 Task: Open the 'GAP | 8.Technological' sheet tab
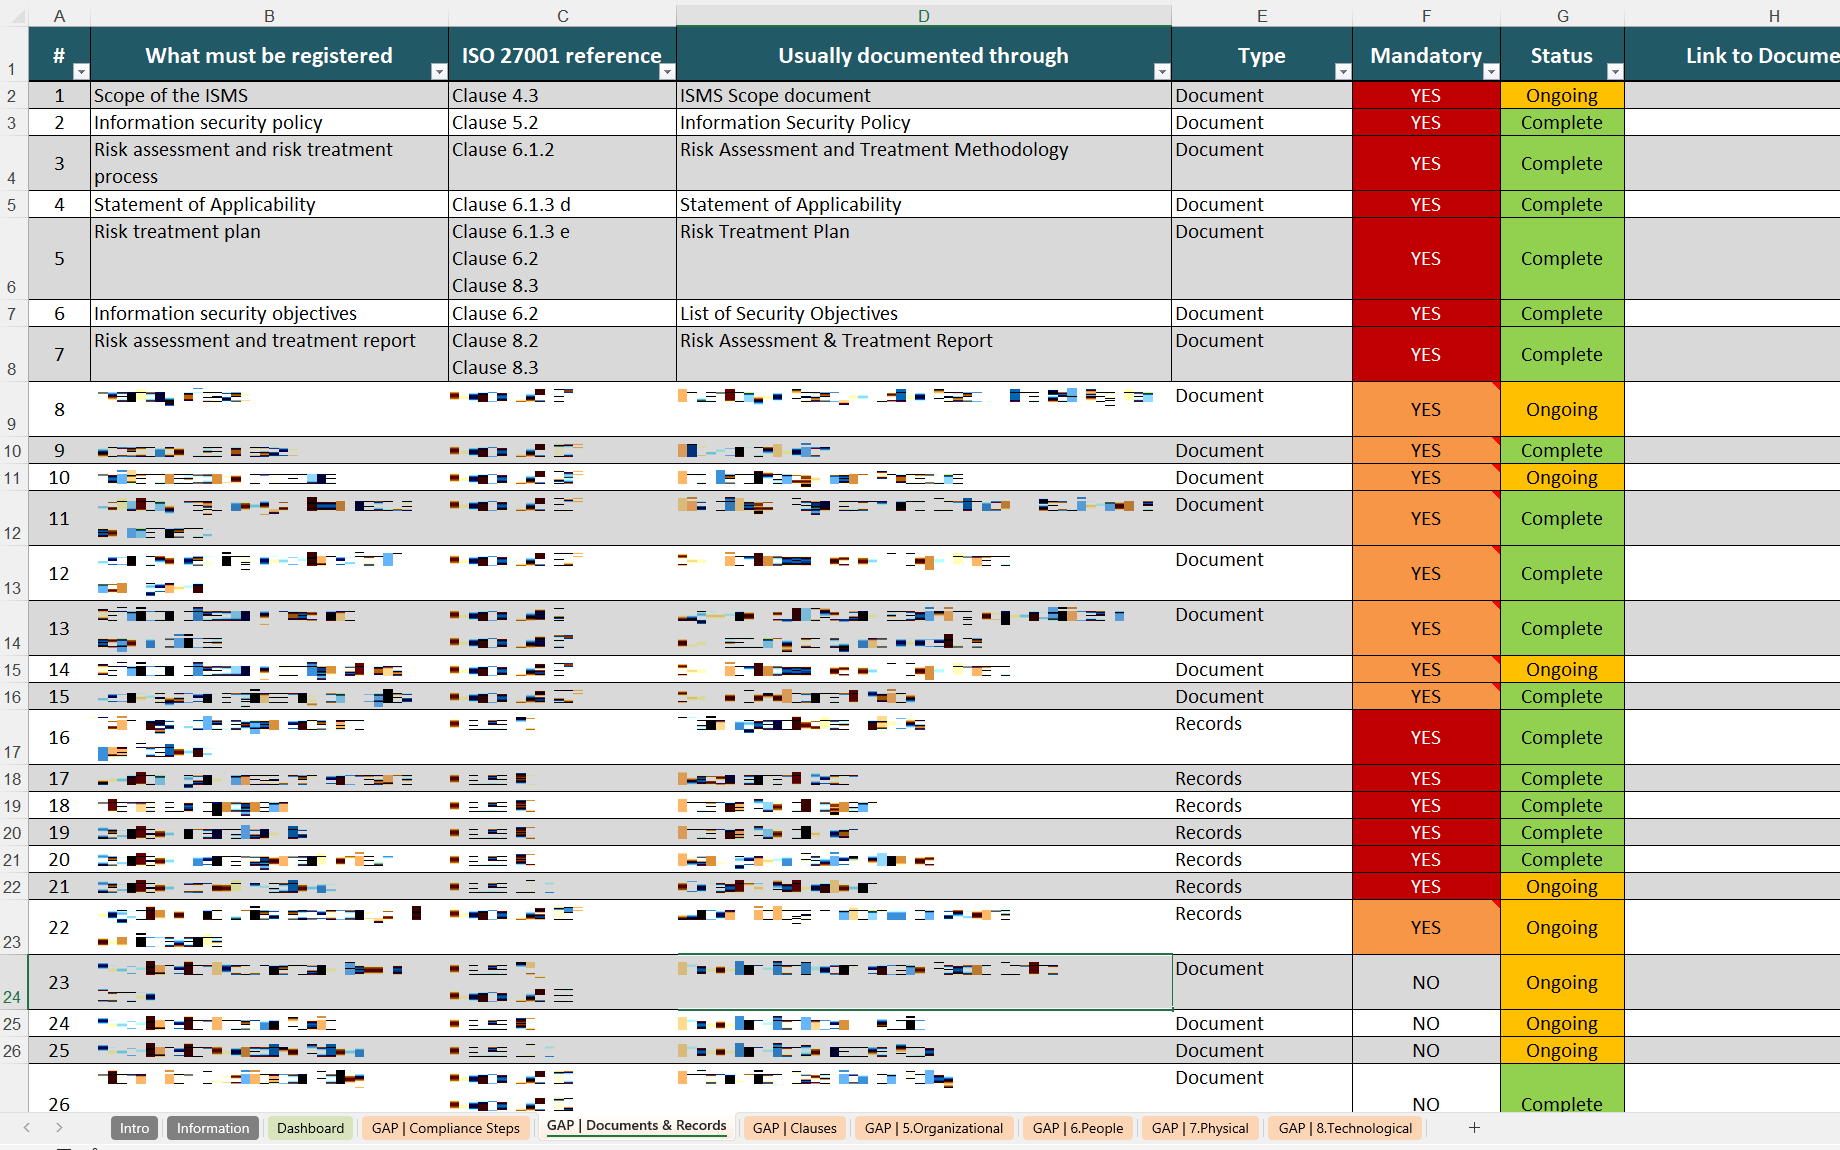pyautogui.click(x=1345, y=1127)
